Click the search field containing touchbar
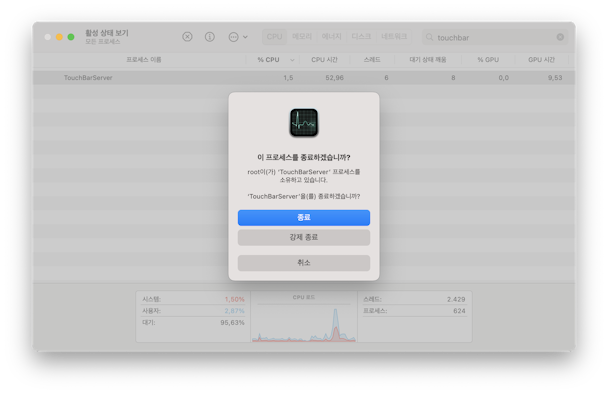The width and height of the screenshot is (608, 394). pyautogui.click(x=495, y=37)
